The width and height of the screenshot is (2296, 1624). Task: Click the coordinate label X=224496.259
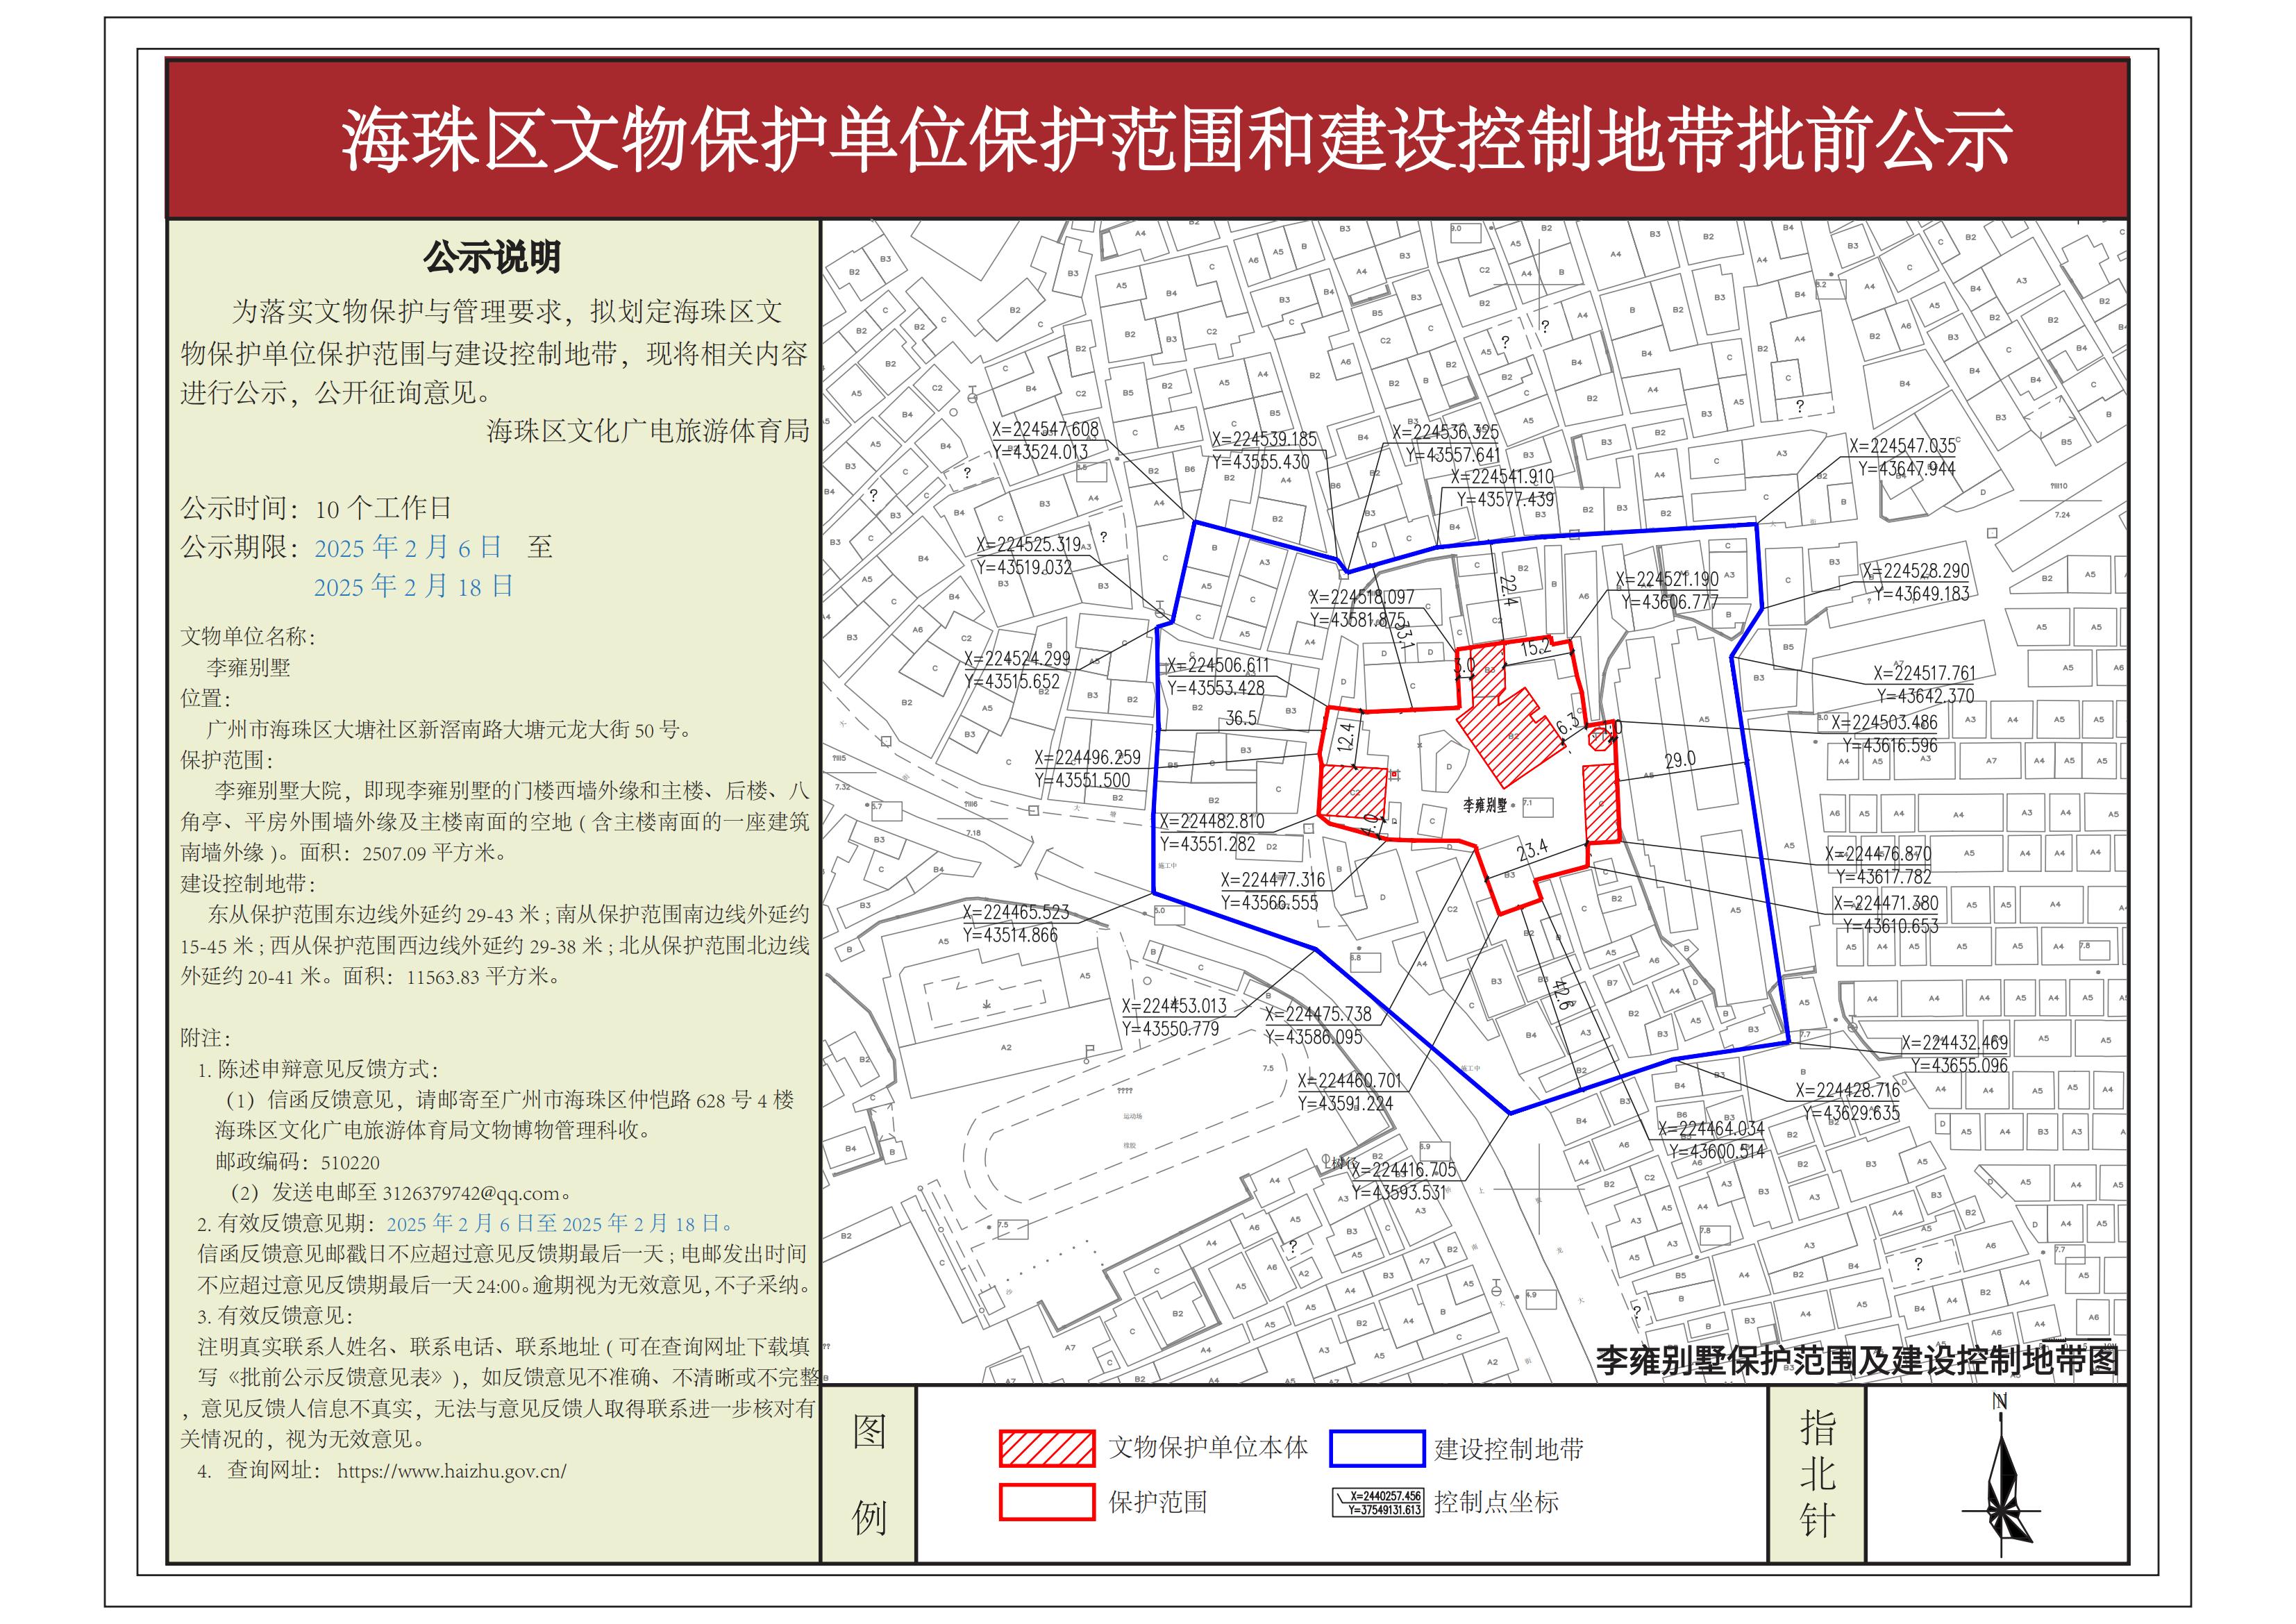click(1087, 758)
